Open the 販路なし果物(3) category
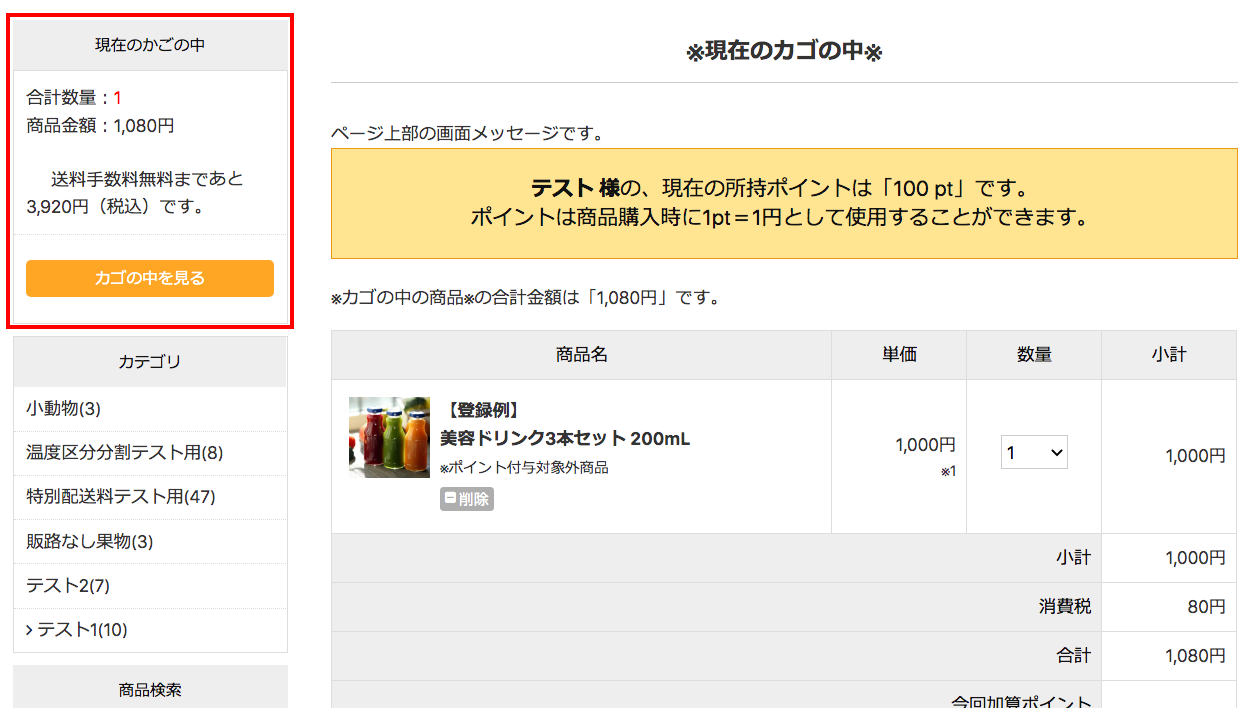Image resolution: width=1247 pixels, height=708 pixels. (89, 541)
